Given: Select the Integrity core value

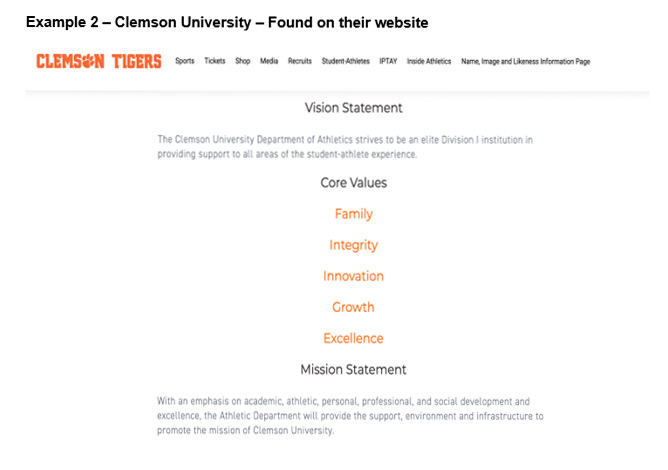Looking at the screenshot, I should (x=354, y=245).
